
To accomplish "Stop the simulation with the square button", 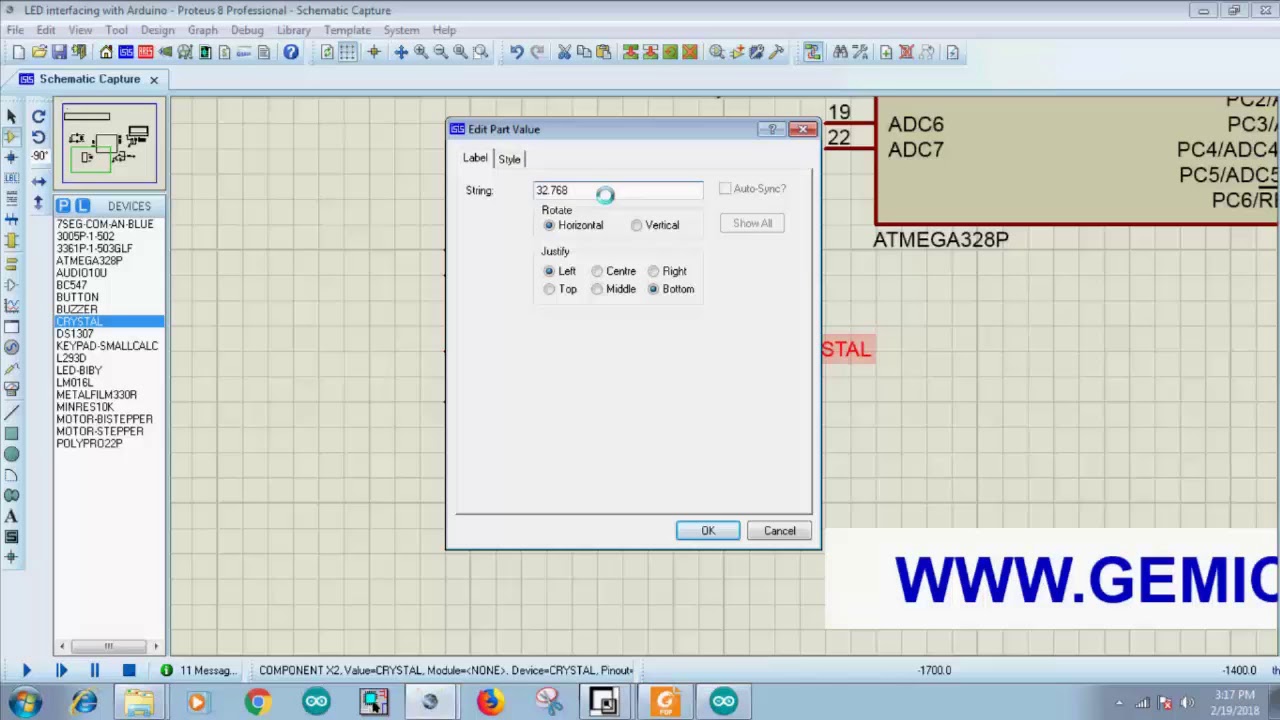I will [128, 670].
